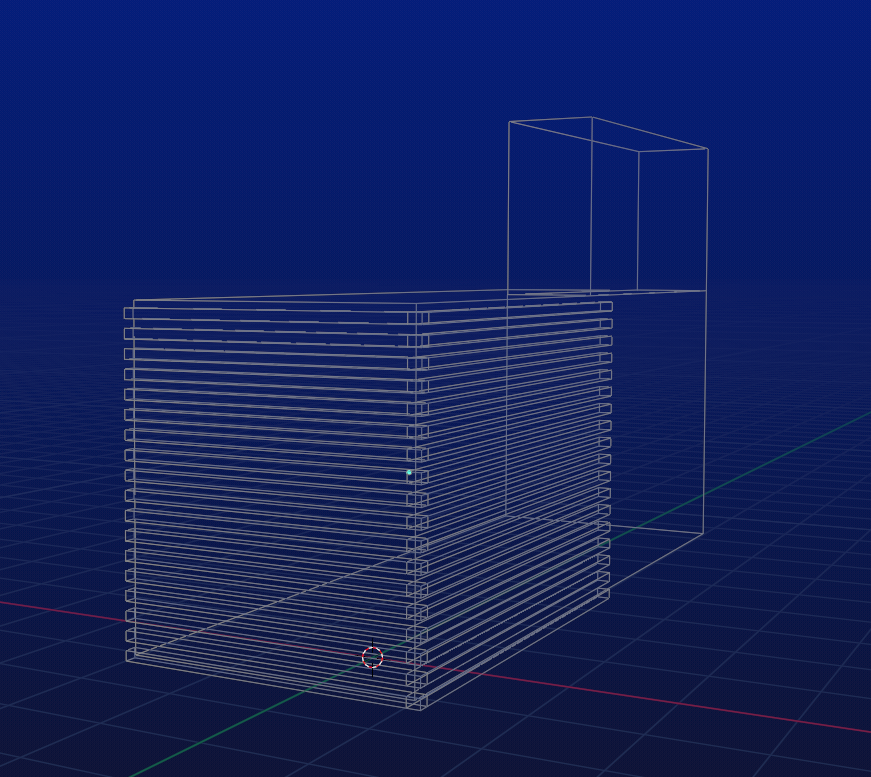Select the stacked horizontal slats wireframe object
This screenshot has height=777, width=871.
(368, 504)
